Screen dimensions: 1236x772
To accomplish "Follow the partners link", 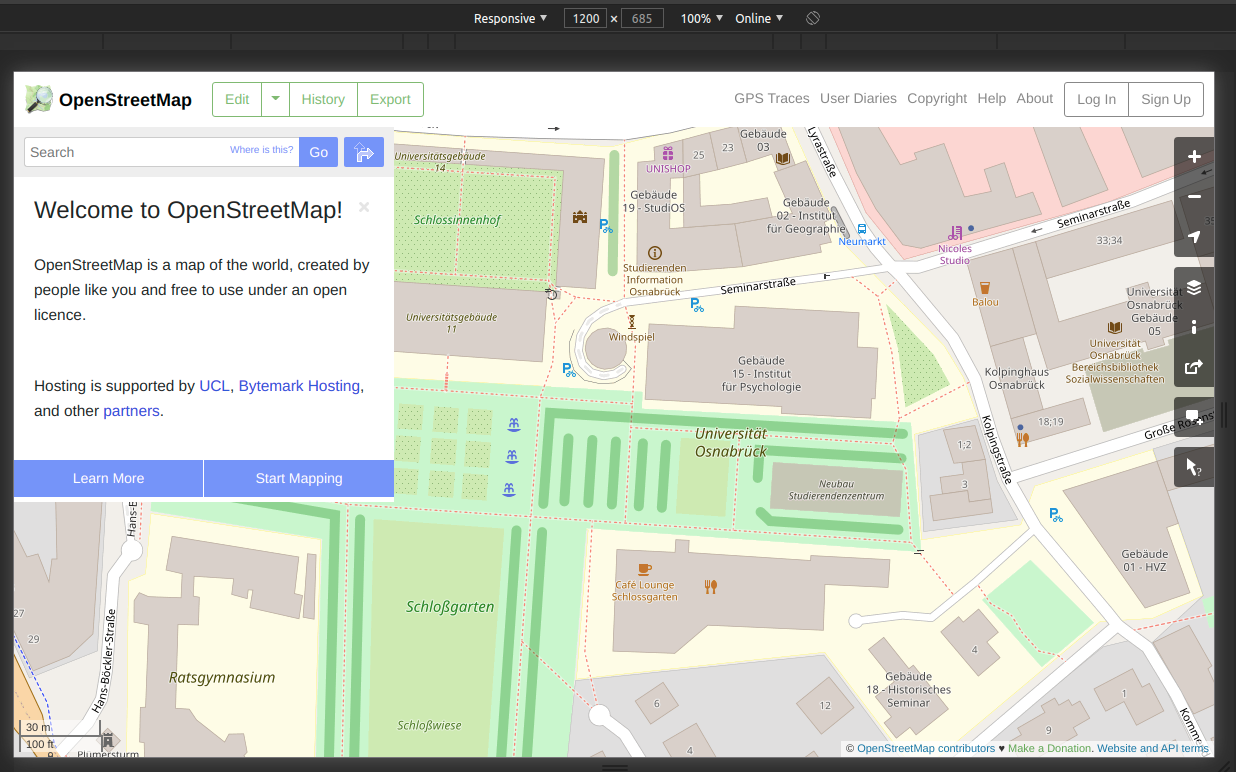I will click(x=131, y=410).
